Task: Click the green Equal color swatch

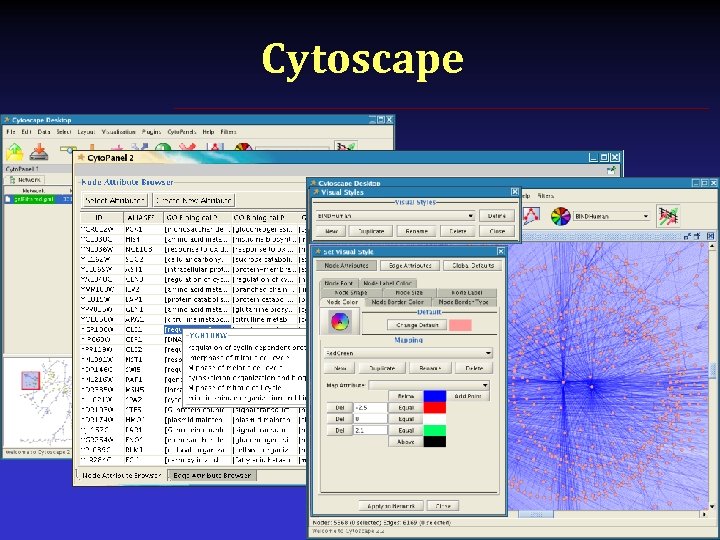Action: point(434,430)
